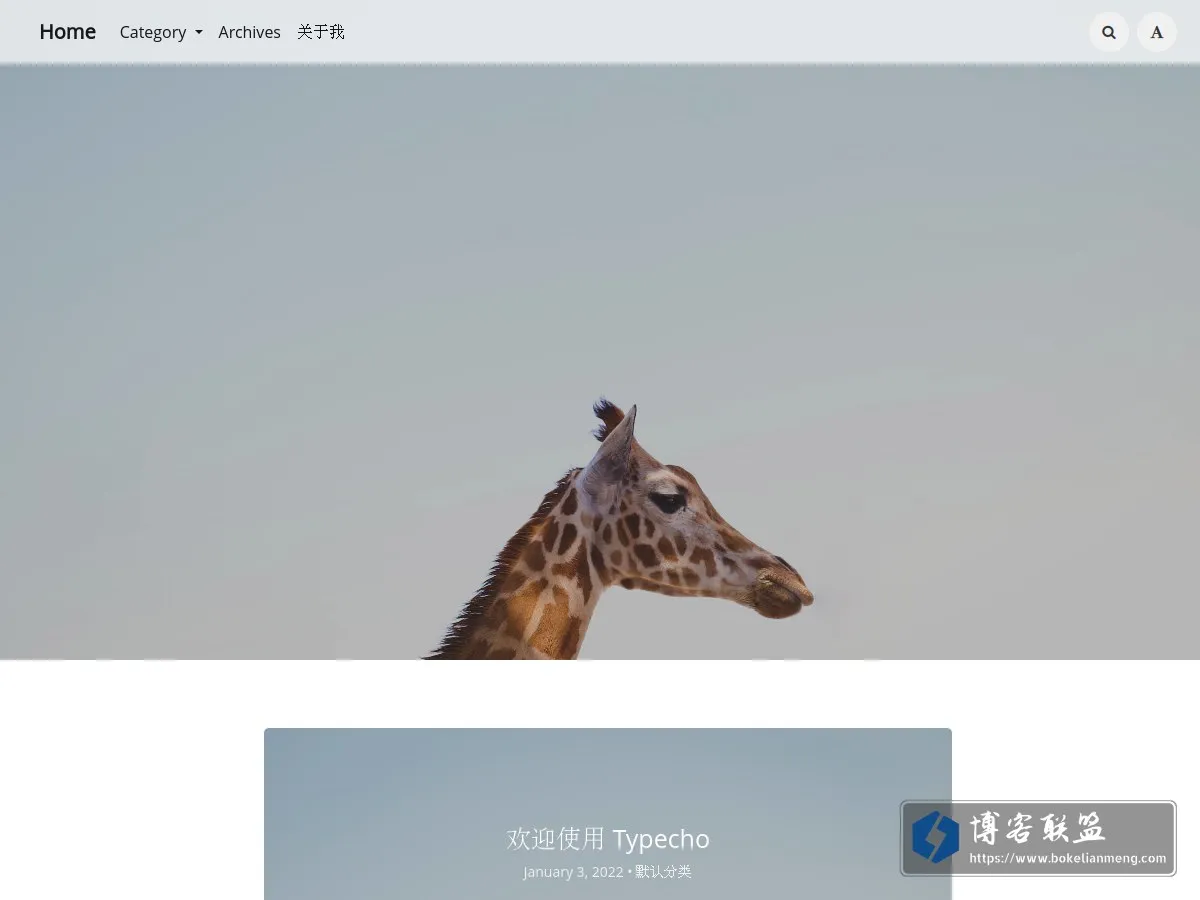The image size is (1200, 900).
Task: Expand the Category dropdown menu
Action: pyautogui.click(x=161, y=32)
